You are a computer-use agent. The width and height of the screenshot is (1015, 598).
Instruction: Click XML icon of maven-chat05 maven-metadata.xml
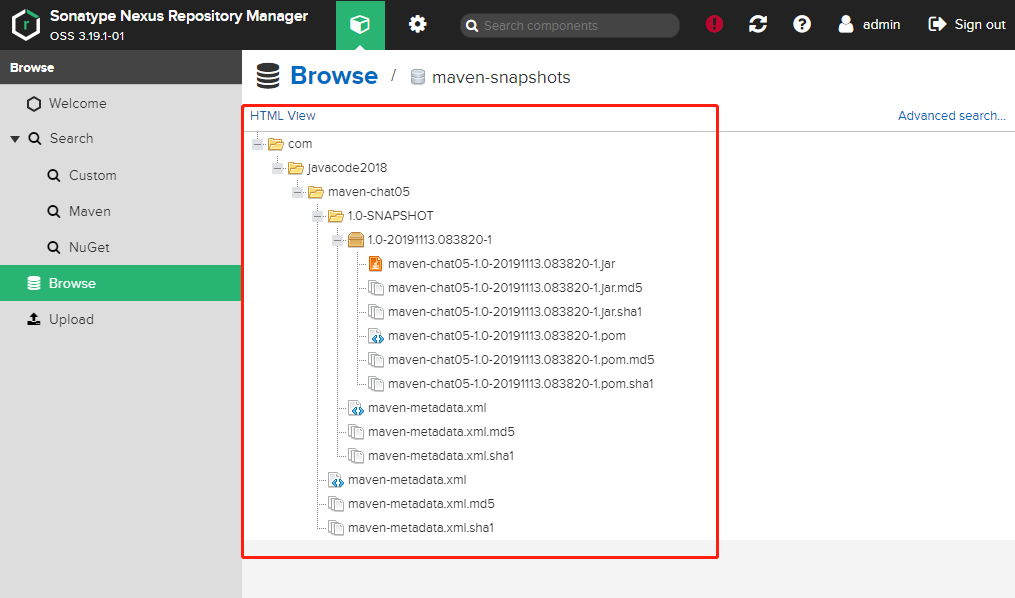335,480
